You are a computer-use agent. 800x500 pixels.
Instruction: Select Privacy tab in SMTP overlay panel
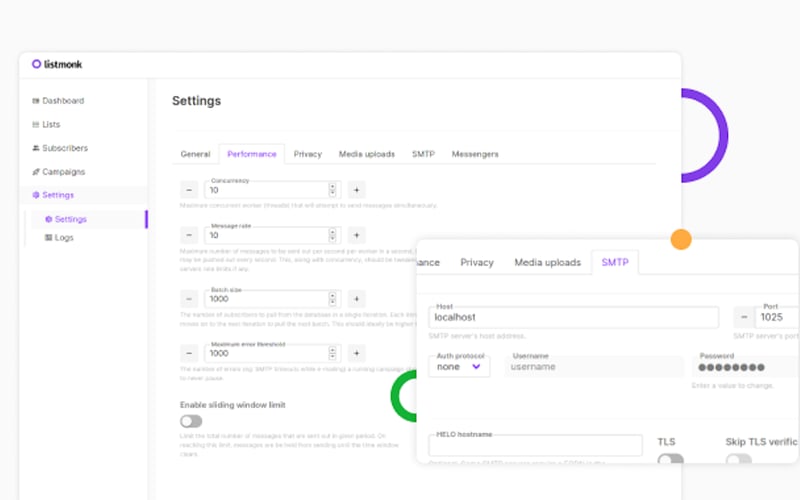[477, 262]
